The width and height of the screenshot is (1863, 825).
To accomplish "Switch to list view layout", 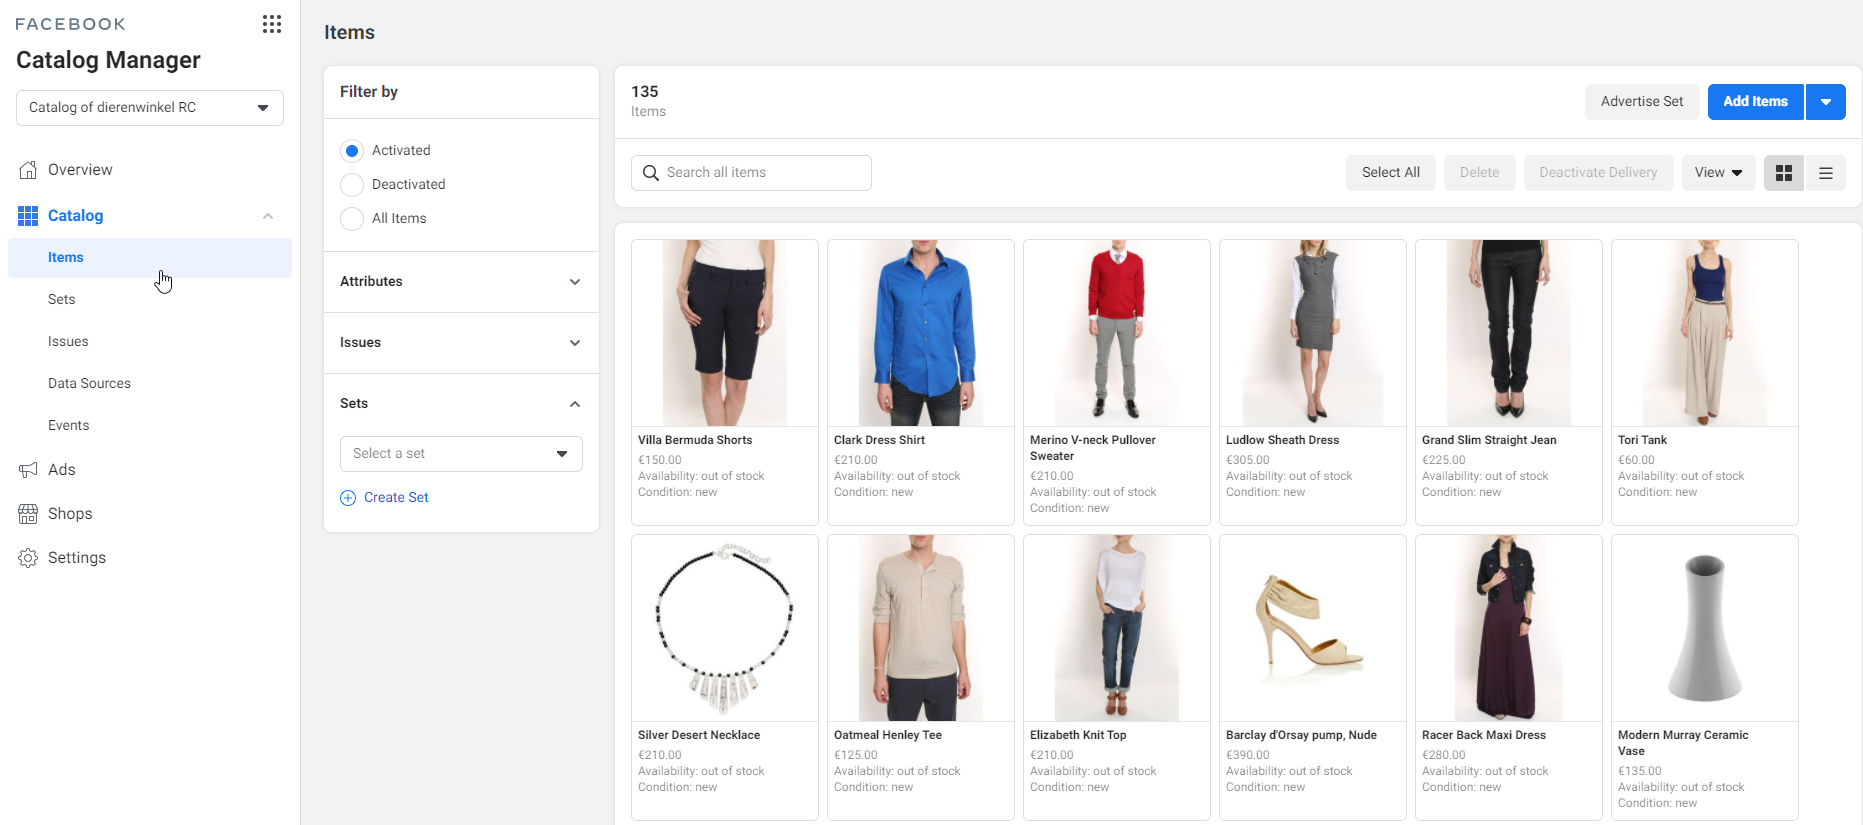I will pyautogui.click(x=1825, y=173).
